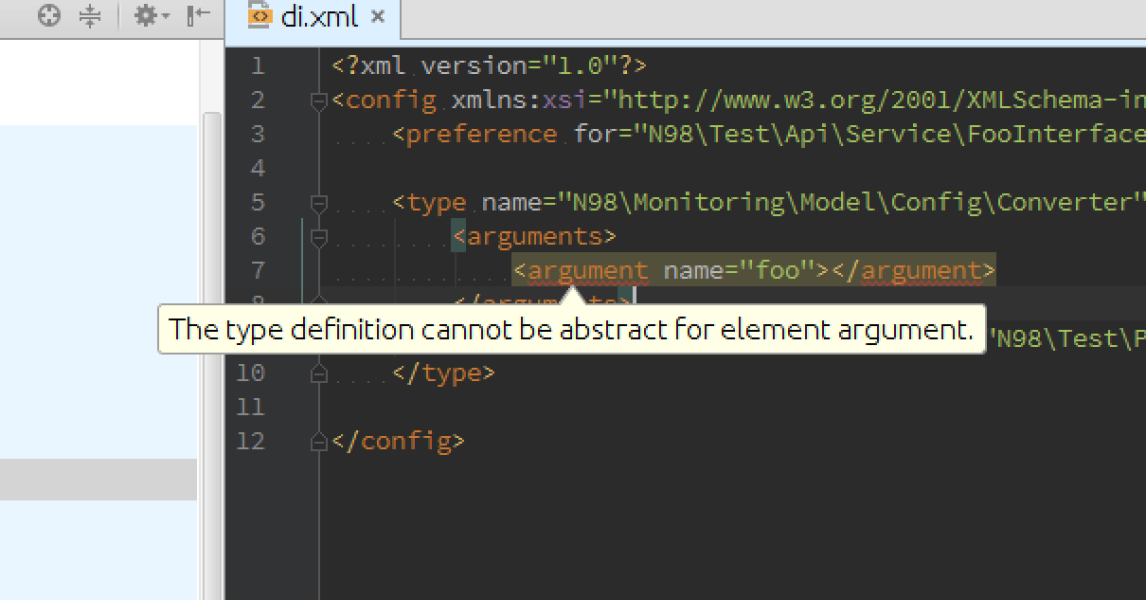This screenshot has width=1146, height=600.
Task: Click the fold marker beside line 10
Action: click(x=318, y=372)
